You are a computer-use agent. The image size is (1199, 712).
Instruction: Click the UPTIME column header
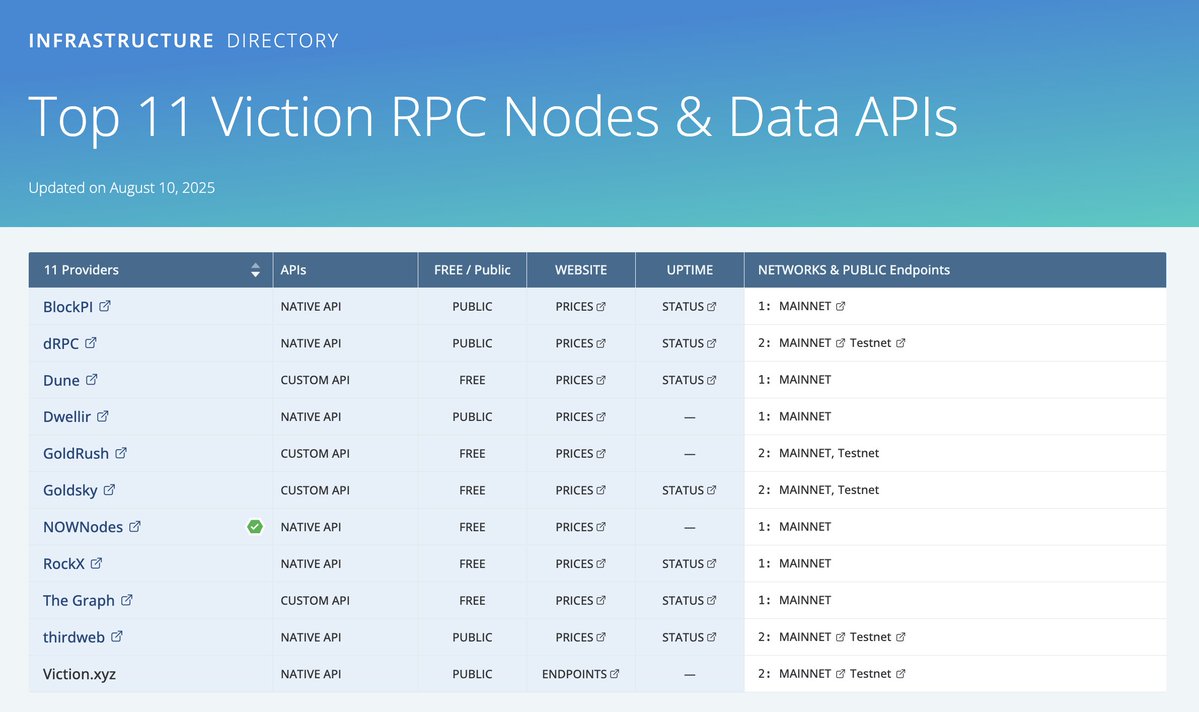point(689,270)
